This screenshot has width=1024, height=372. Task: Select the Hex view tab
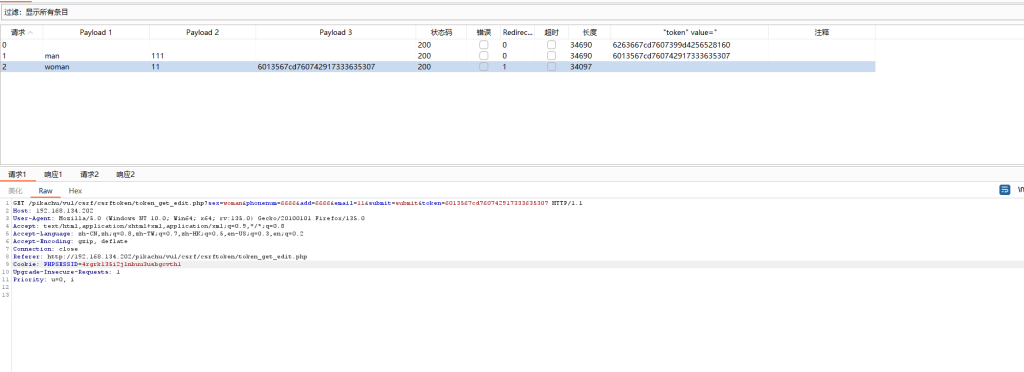[76, 191]
